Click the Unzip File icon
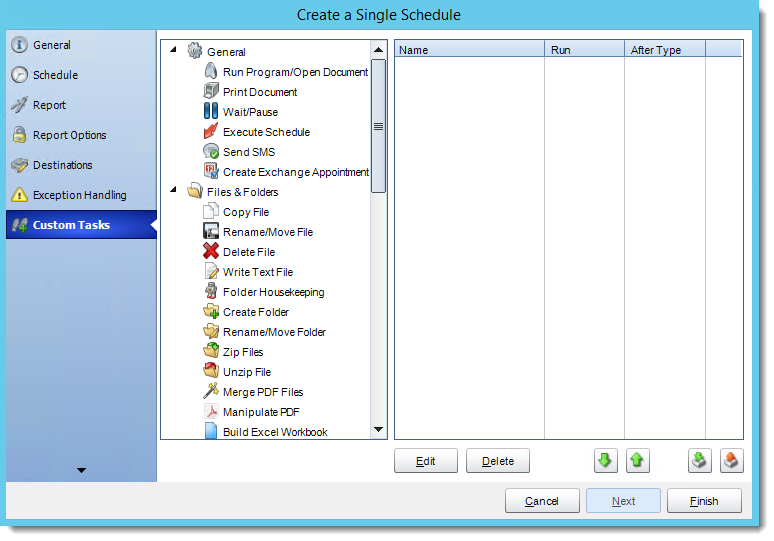 tap(211, 371)
